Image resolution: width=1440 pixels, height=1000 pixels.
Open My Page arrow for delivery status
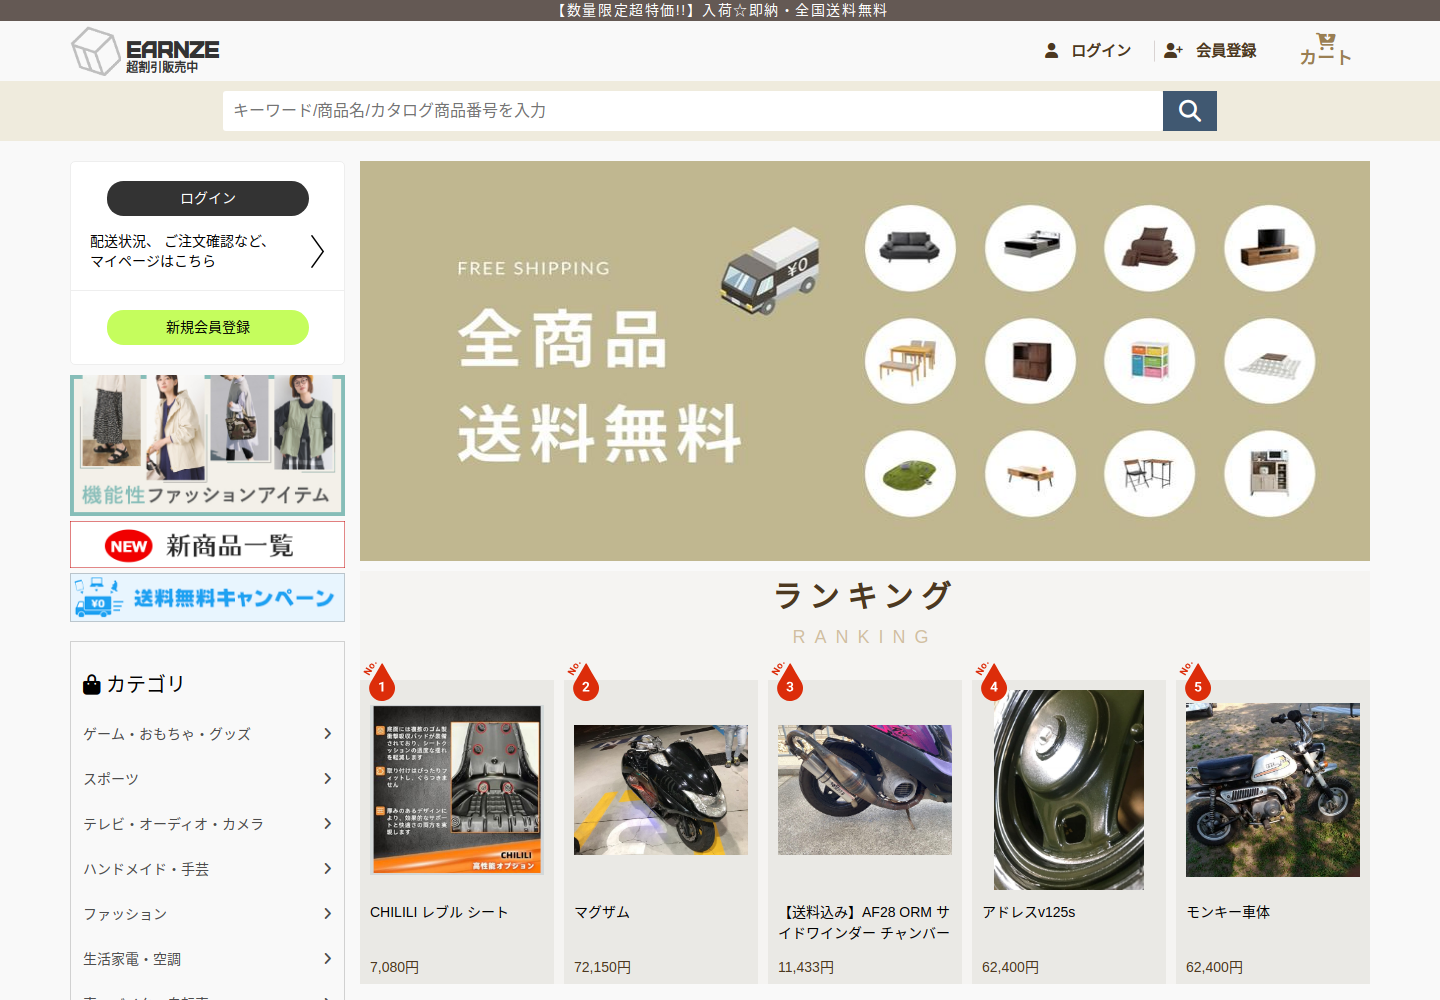click(317, 251)
